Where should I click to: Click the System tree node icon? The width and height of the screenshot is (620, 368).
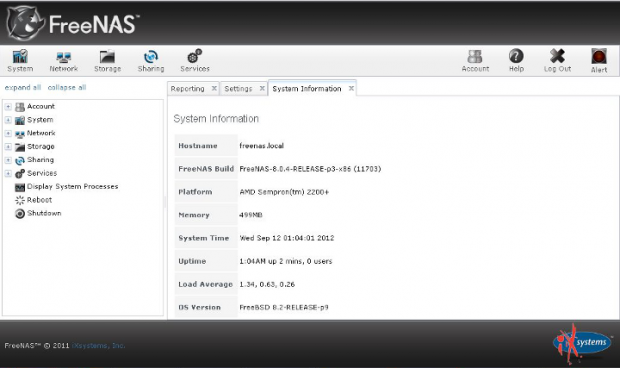point(20,120)
